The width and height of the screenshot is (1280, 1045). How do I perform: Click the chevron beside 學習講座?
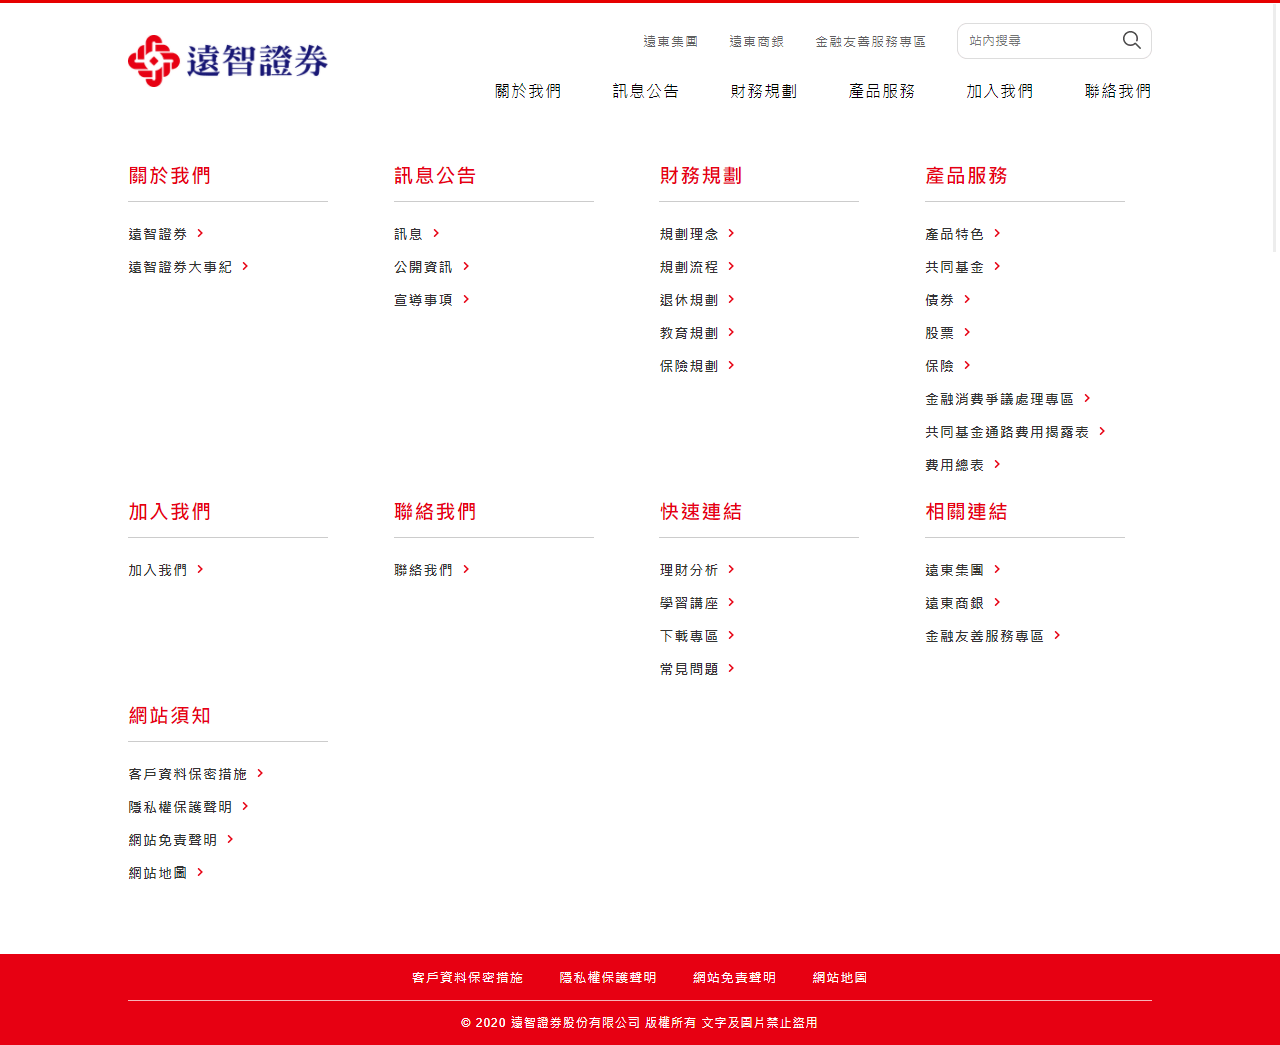731,602
